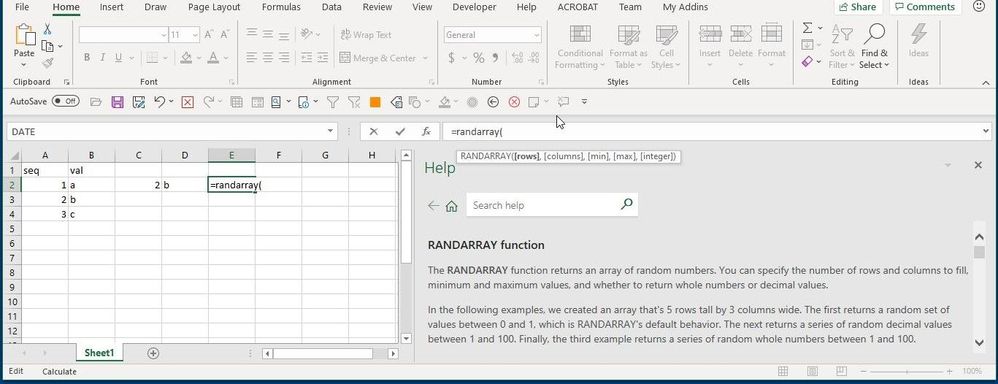Open the Cell Styles button
Viewport: 998px width, 384px height.
tap(666, 48)
